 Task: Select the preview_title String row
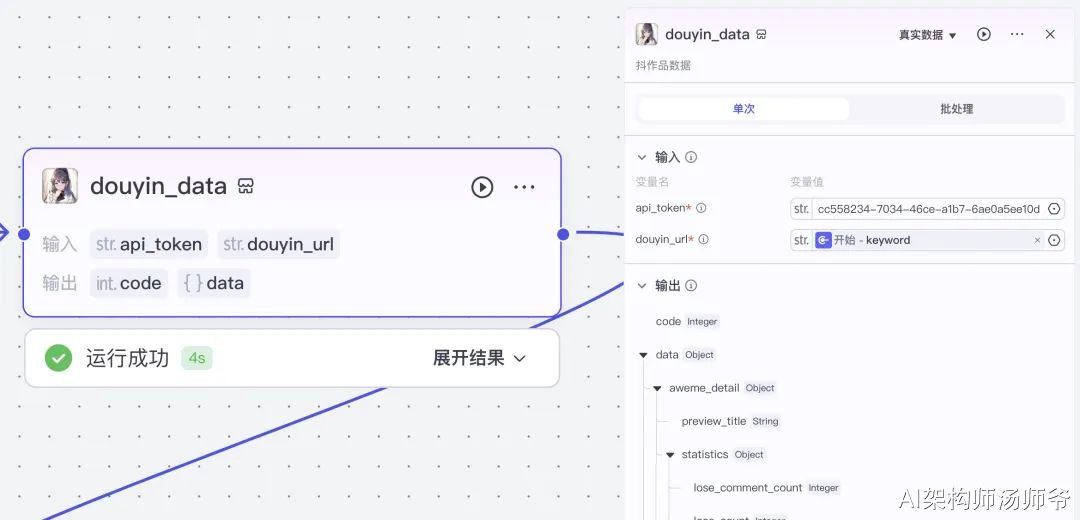coord(730,422)
